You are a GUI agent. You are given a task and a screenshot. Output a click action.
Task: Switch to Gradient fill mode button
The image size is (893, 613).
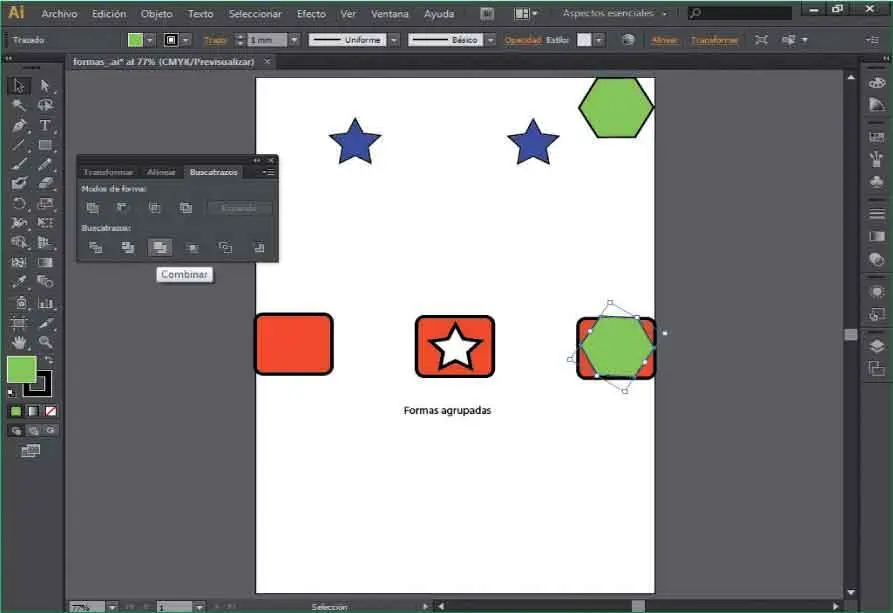(34, 411)
